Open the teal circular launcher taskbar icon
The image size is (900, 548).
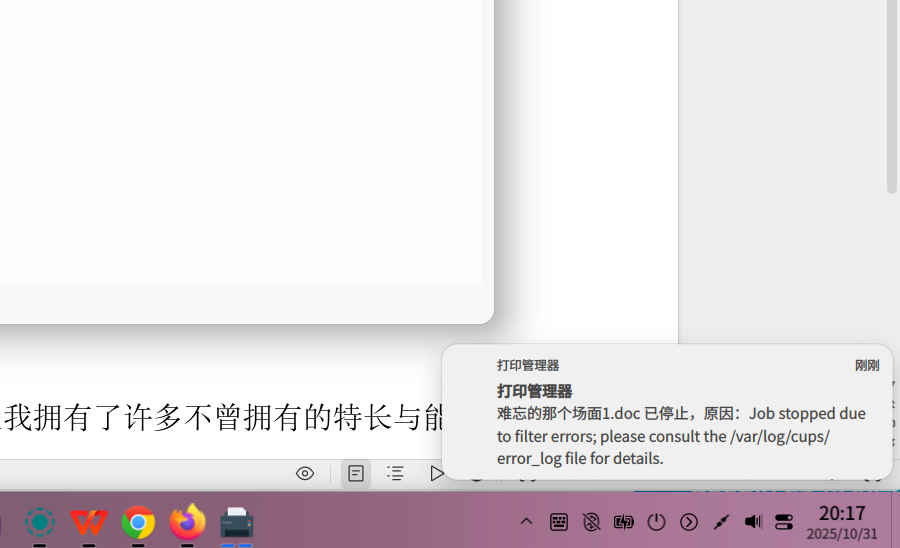[40, 522]
